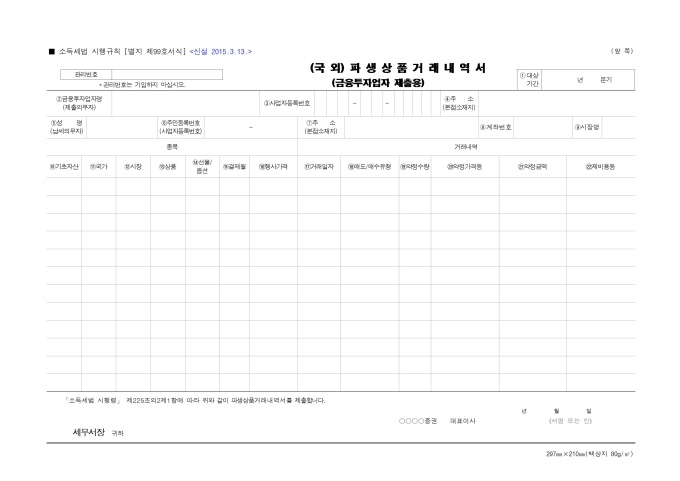
Task: Click the blue '<신설 2015.3.13.>' text
Action: (x=221, y=52)
